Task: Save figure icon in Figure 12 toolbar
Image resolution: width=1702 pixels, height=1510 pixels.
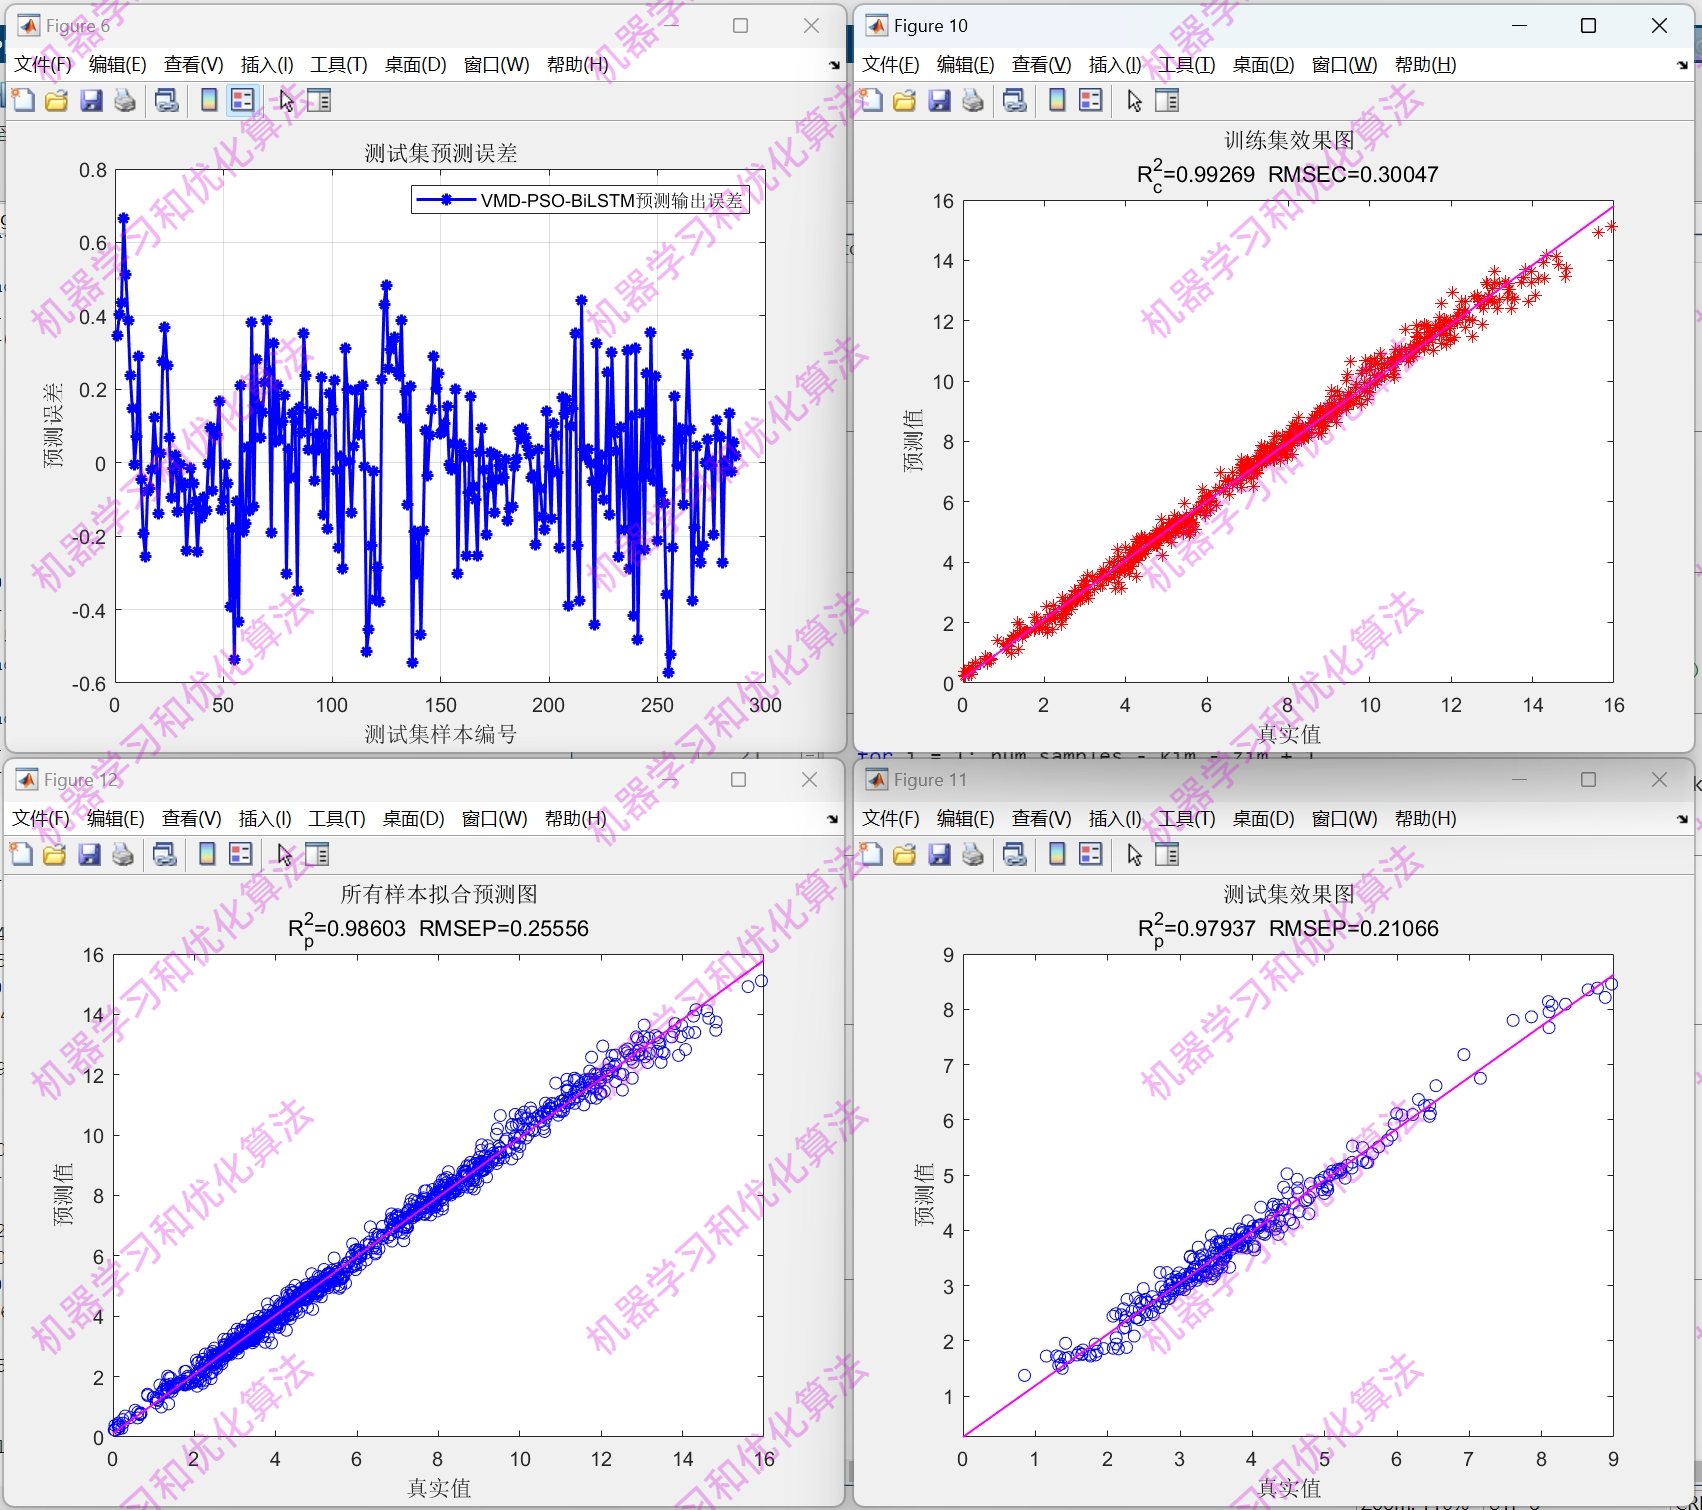Action: [89, 854]
